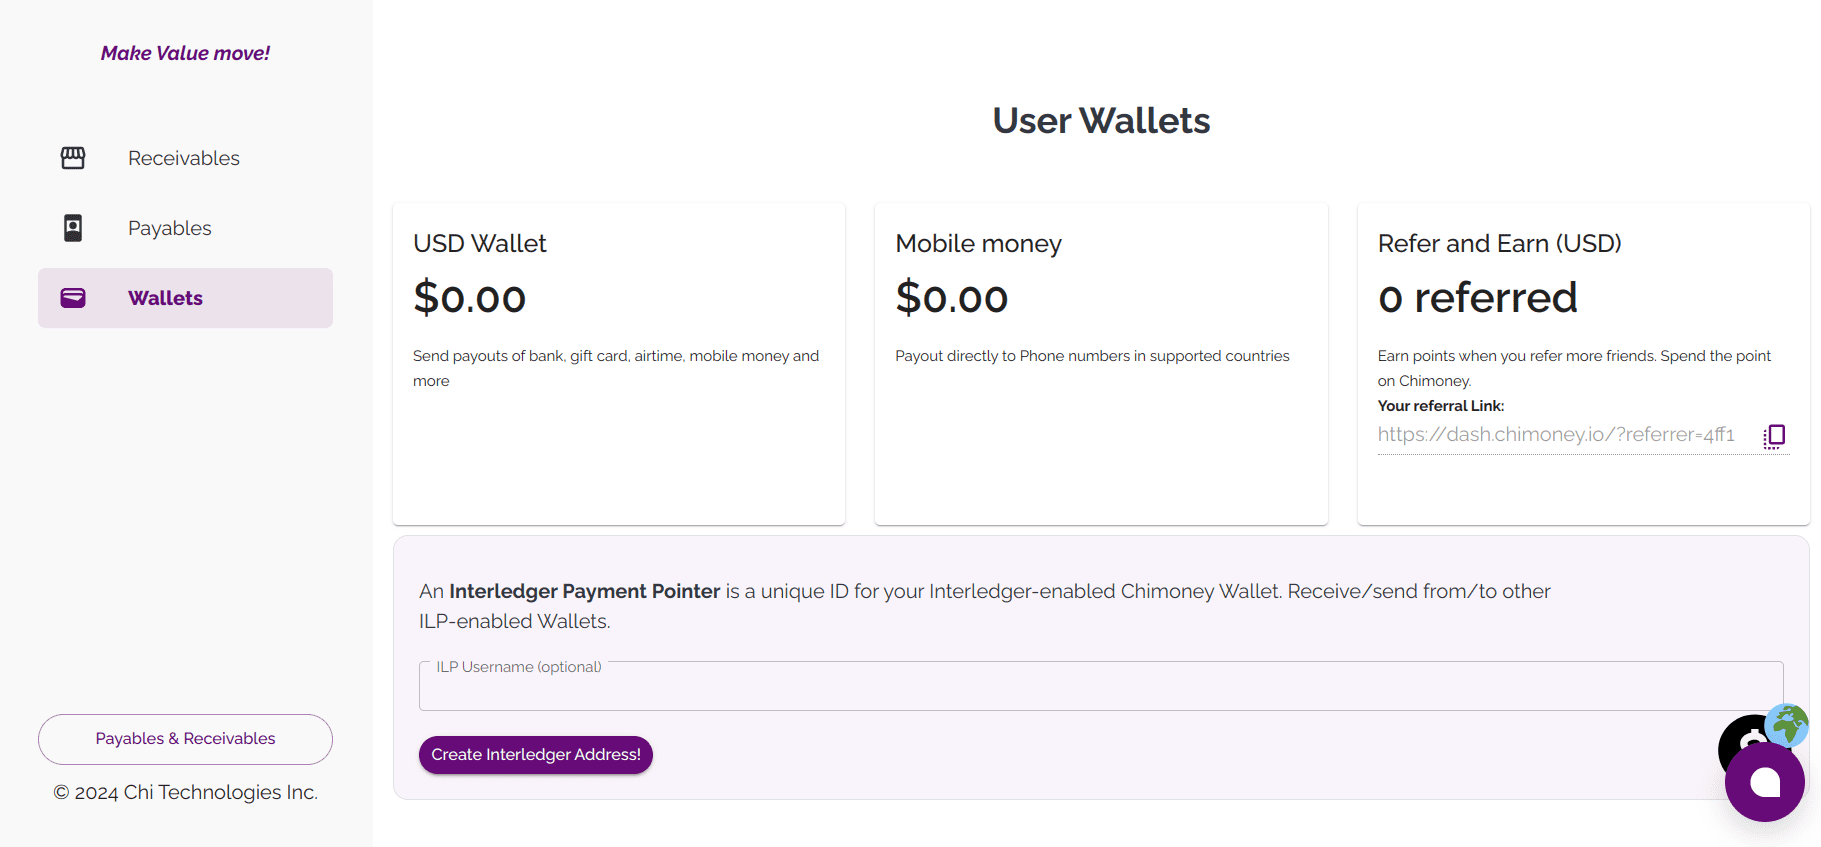Click the globe earth icon
The height and width of the screenshot is (847, 1821).
point(1787,725)
